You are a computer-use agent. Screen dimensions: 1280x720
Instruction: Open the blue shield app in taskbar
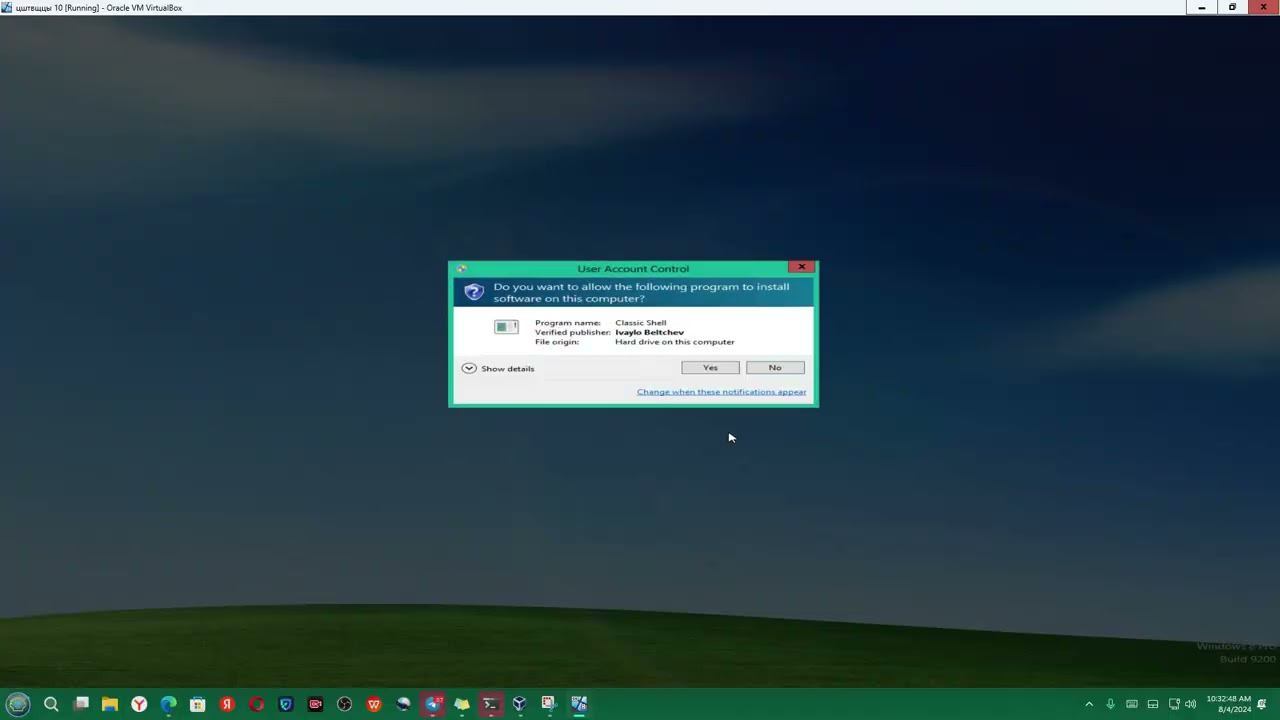click(x=286, y=704)
